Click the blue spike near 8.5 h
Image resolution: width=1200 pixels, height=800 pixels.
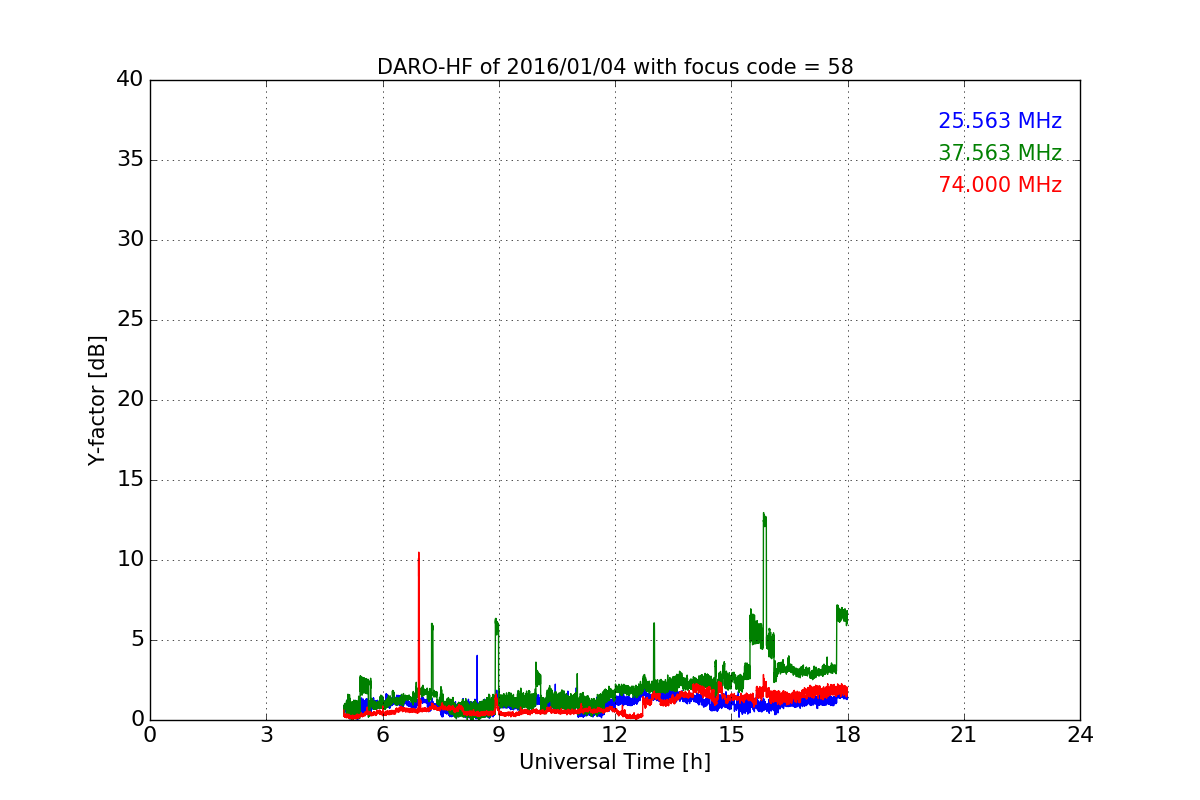click(477, 680)
